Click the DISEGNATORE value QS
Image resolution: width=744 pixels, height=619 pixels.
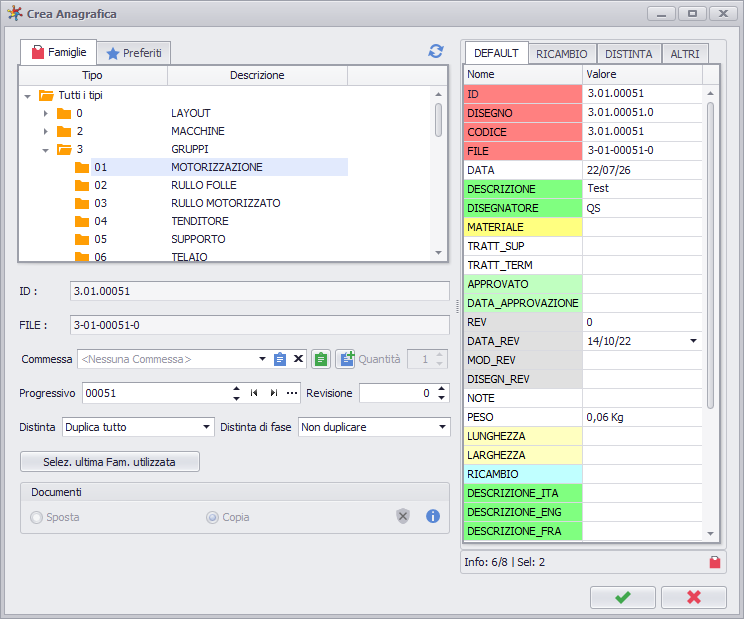tap(642, 208)
